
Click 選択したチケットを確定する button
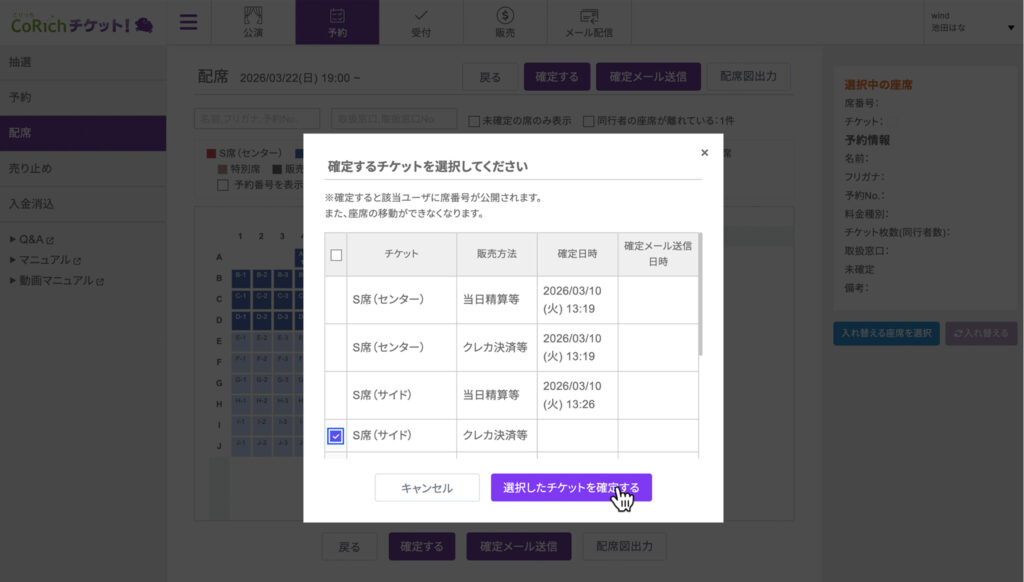click(x=571, y=488)
